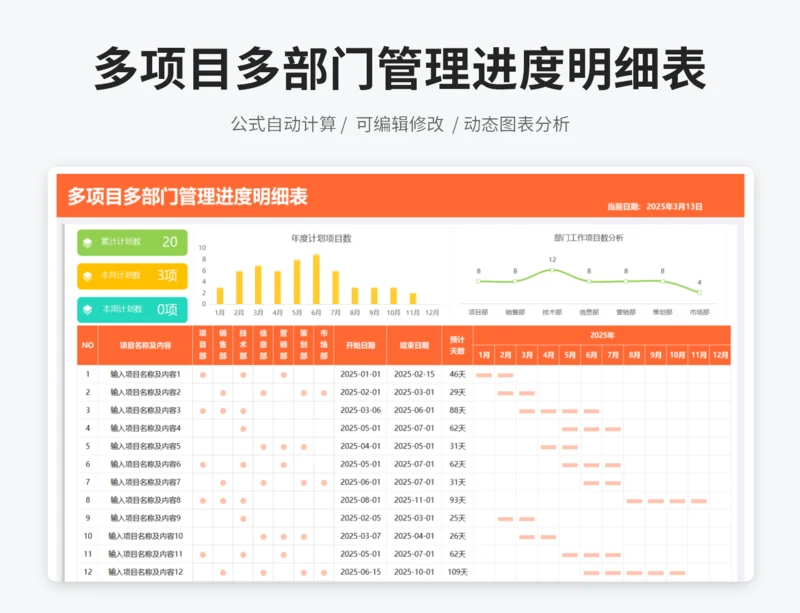
Task: Click the start date 2025-03-07
Action: [360, 536]
